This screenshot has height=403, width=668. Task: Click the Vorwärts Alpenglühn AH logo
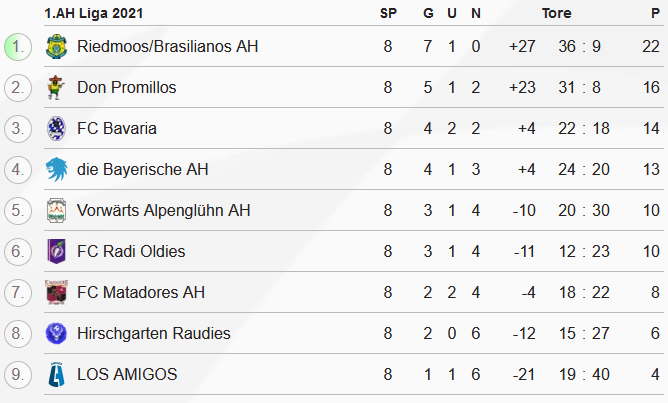click(56, 211)
